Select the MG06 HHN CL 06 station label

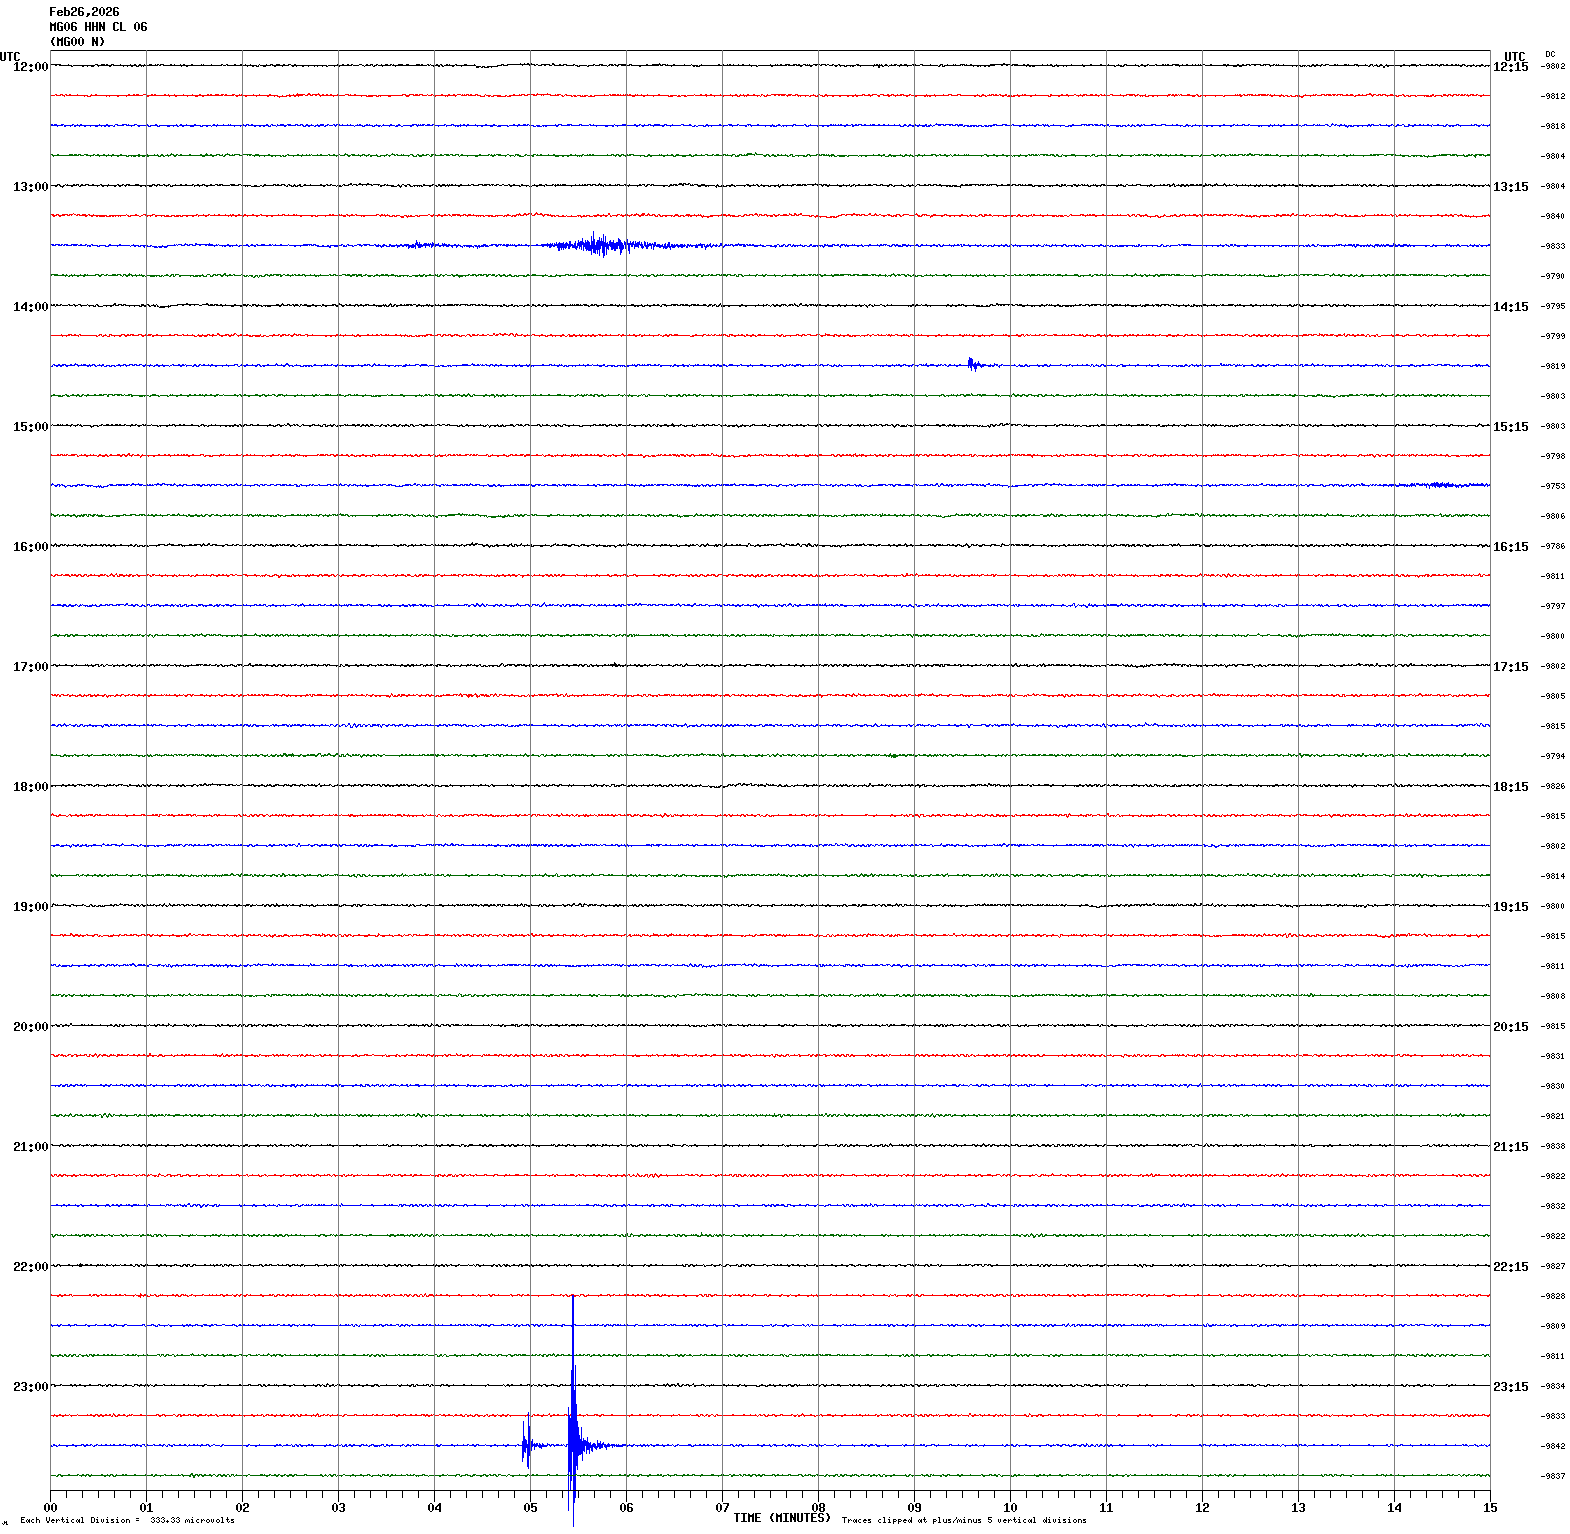click(98, 27)
